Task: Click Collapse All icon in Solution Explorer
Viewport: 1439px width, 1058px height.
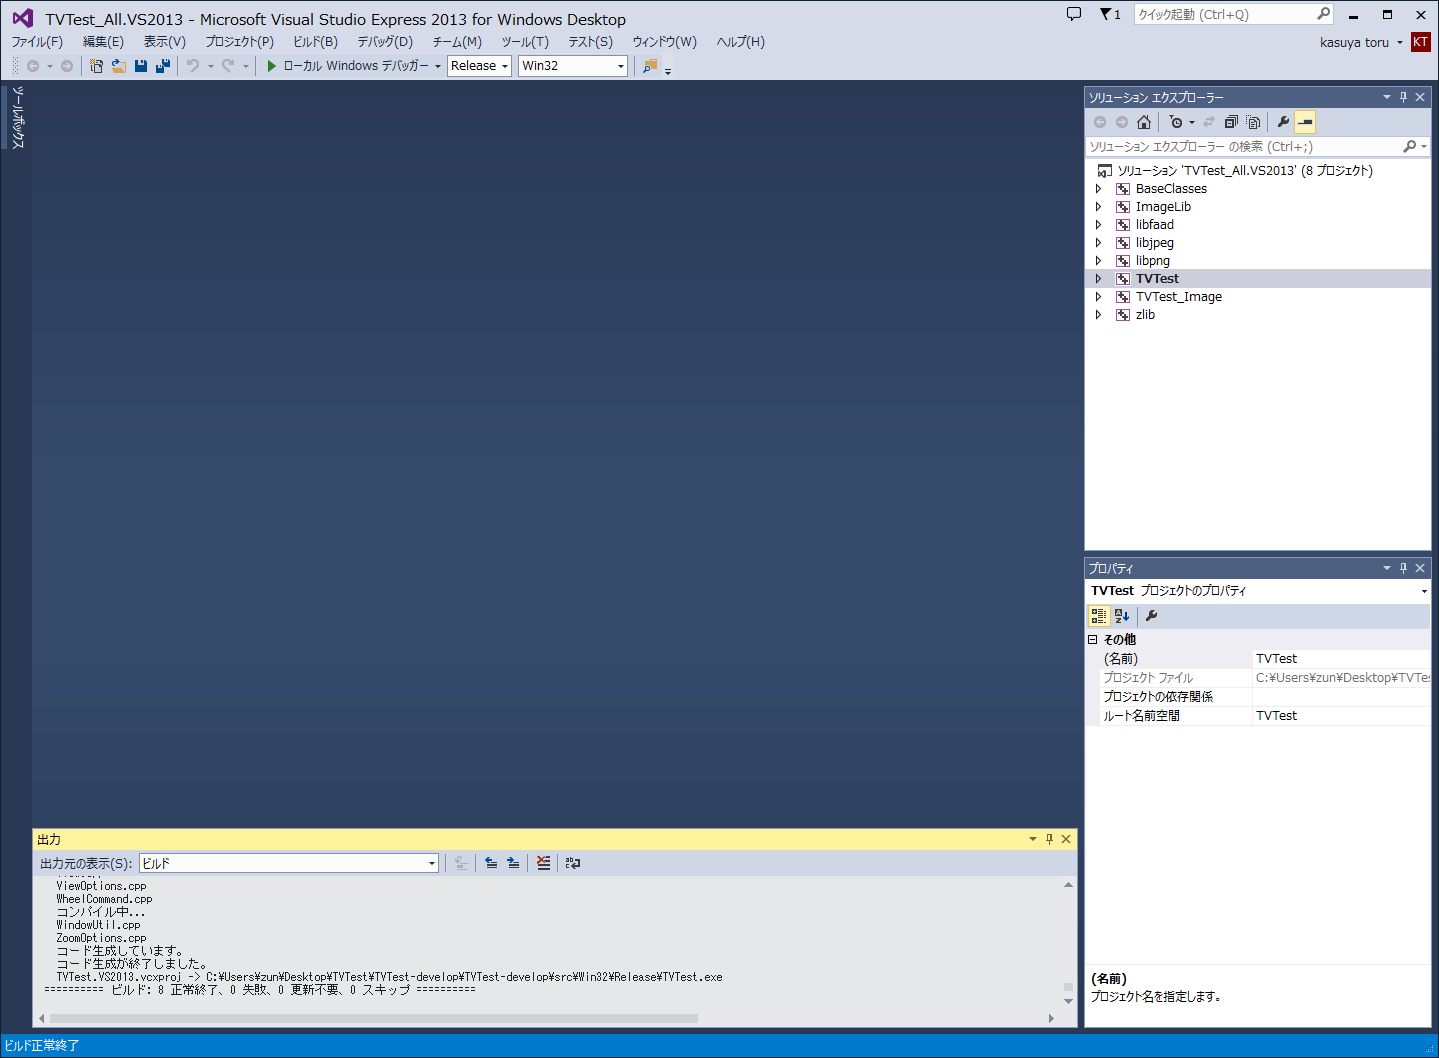Action: 1231,122
